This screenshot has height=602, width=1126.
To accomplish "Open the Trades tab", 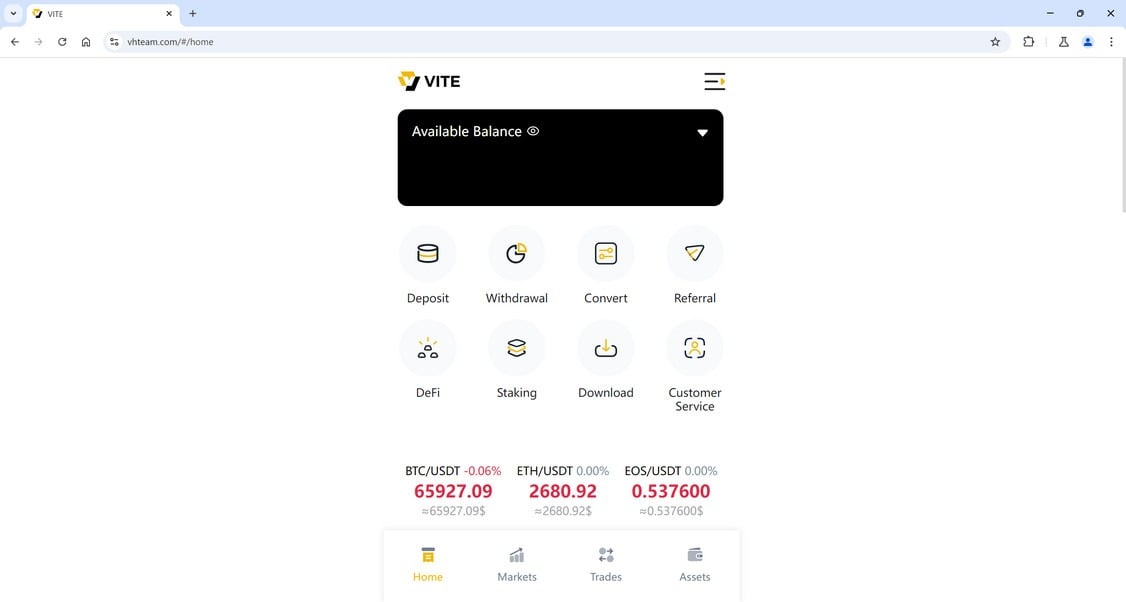I will [x=605, y=565].
